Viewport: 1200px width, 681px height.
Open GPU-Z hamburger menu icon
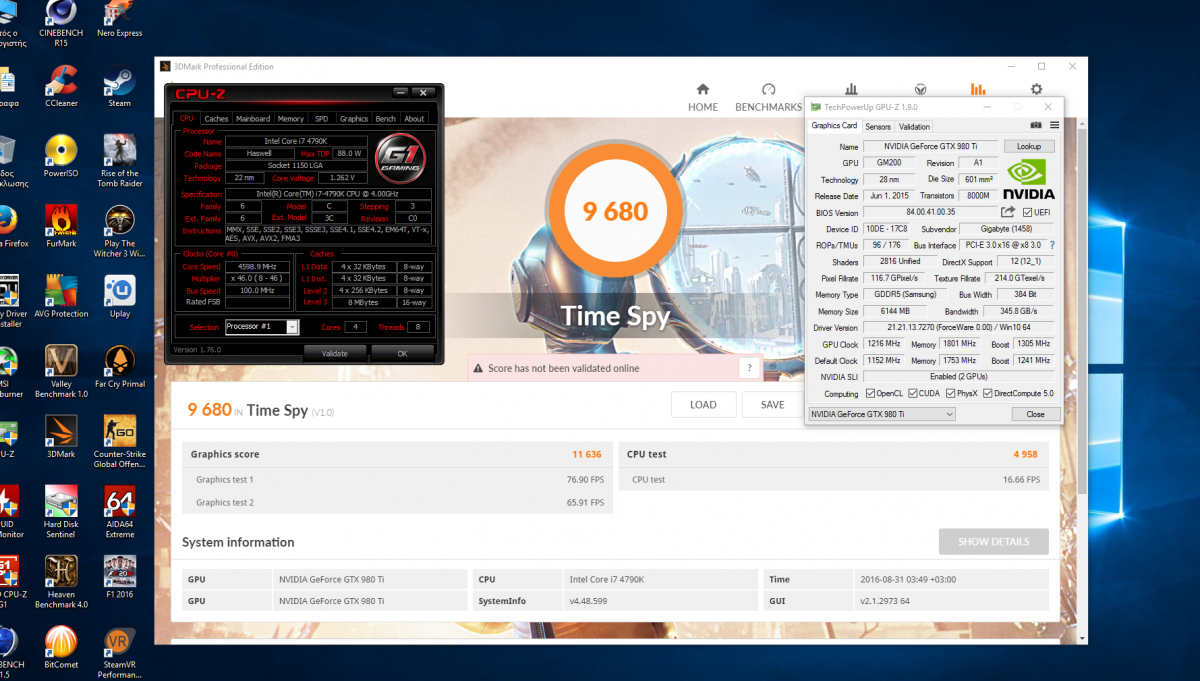(1052, 125)
